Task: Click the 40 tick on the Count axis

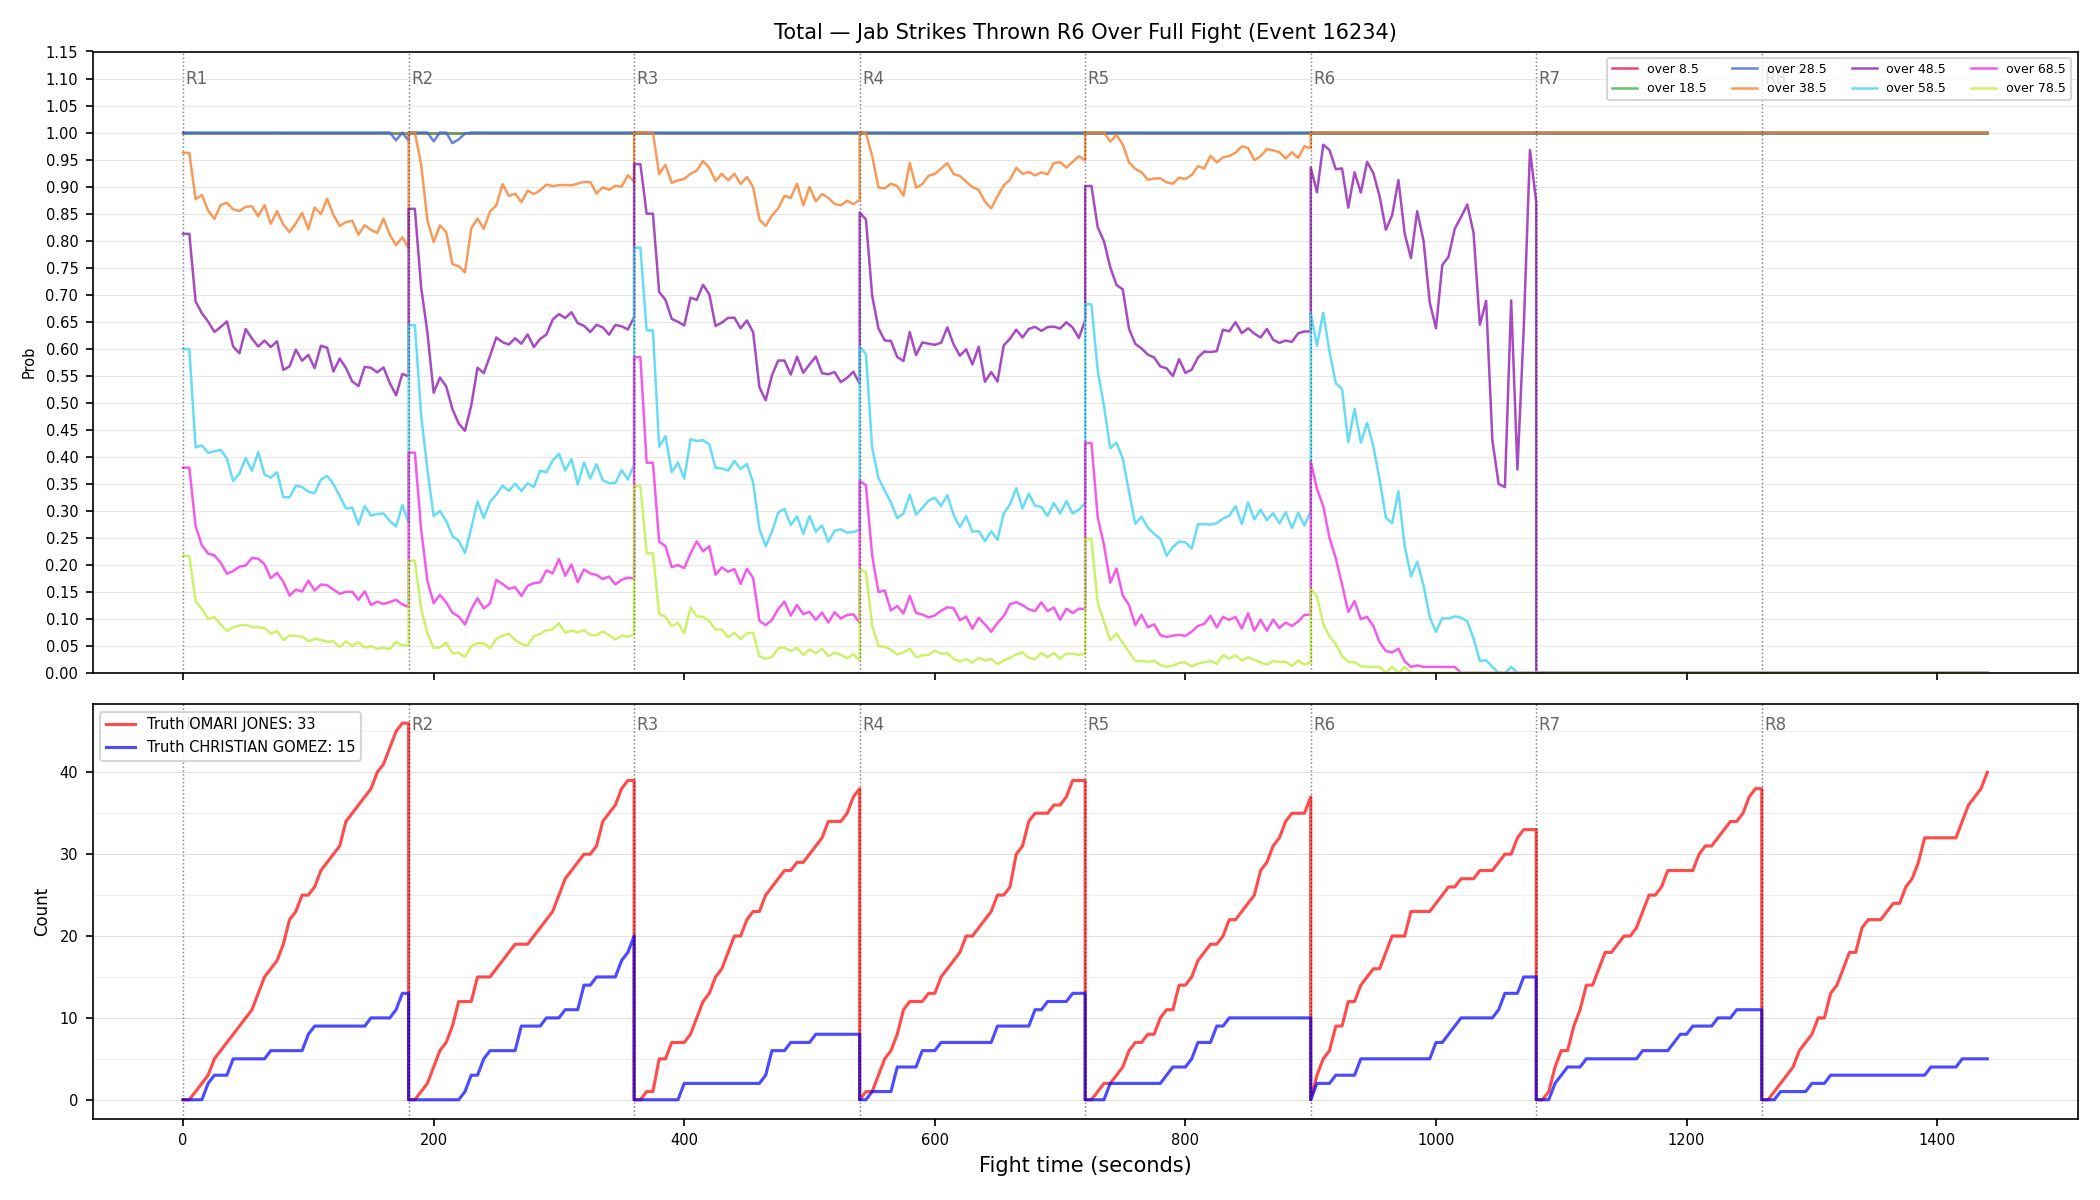Action: pos(69,772)
